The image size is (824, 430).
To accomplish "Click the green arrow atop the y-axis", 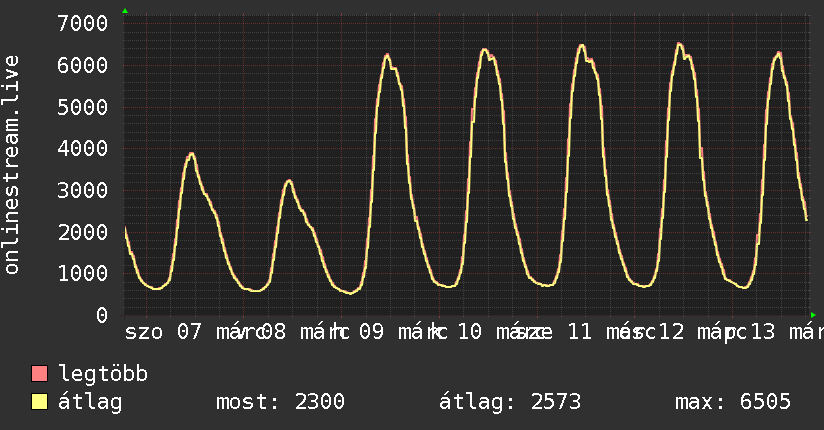I will [x=125, y=11].
